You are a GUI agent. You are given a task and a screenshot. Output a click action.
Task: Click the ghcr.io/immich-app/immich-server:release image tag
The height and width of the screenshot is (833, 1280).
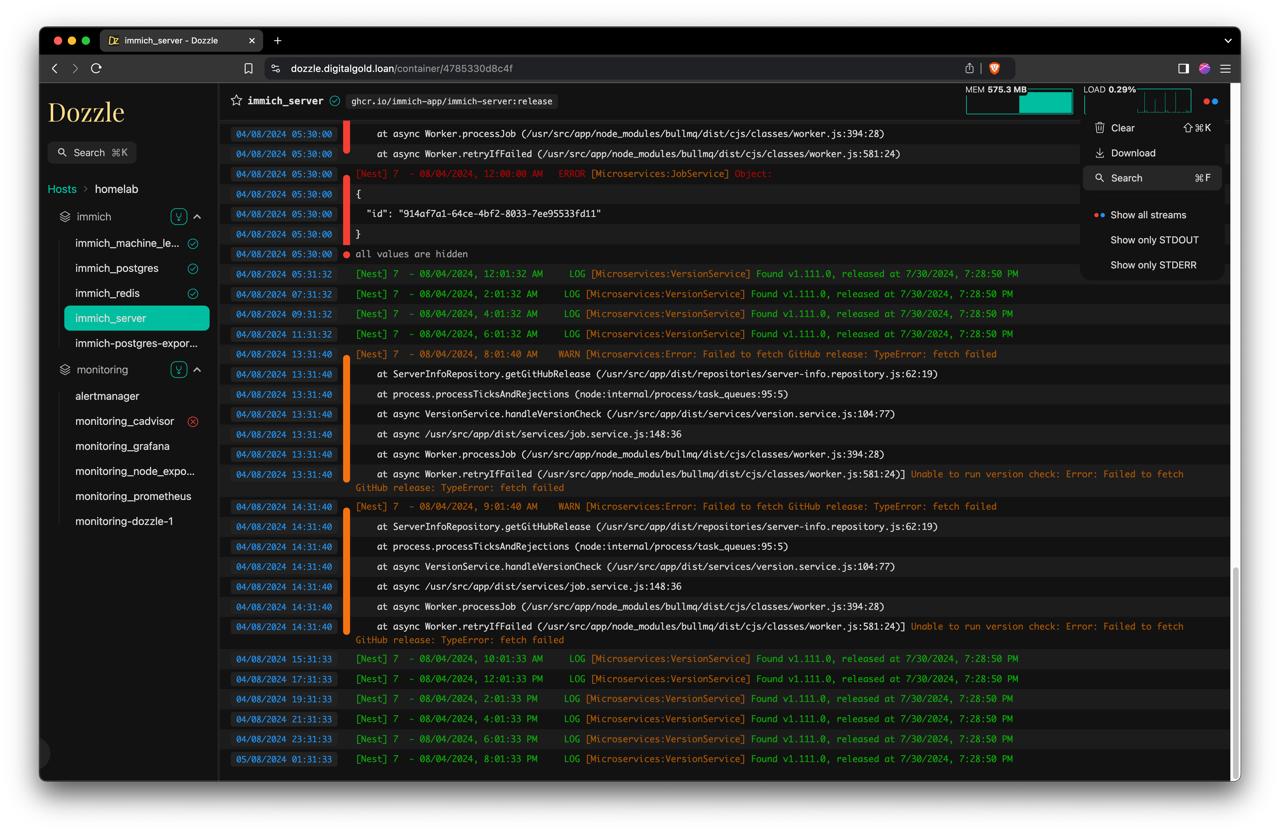(452, 101)
